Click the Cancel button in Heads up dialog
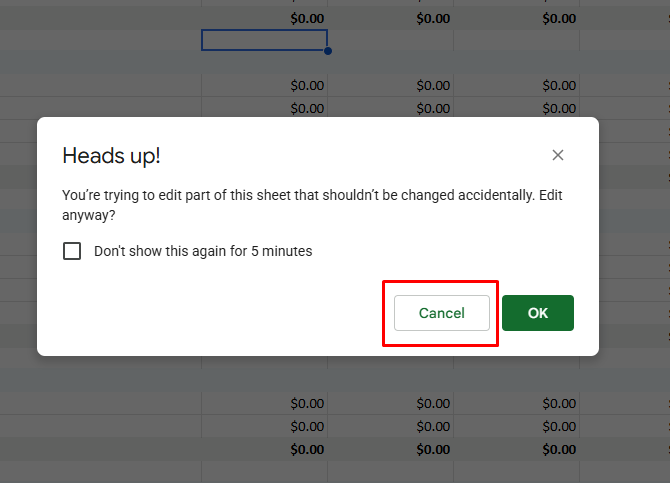 [x=441, y=313]
